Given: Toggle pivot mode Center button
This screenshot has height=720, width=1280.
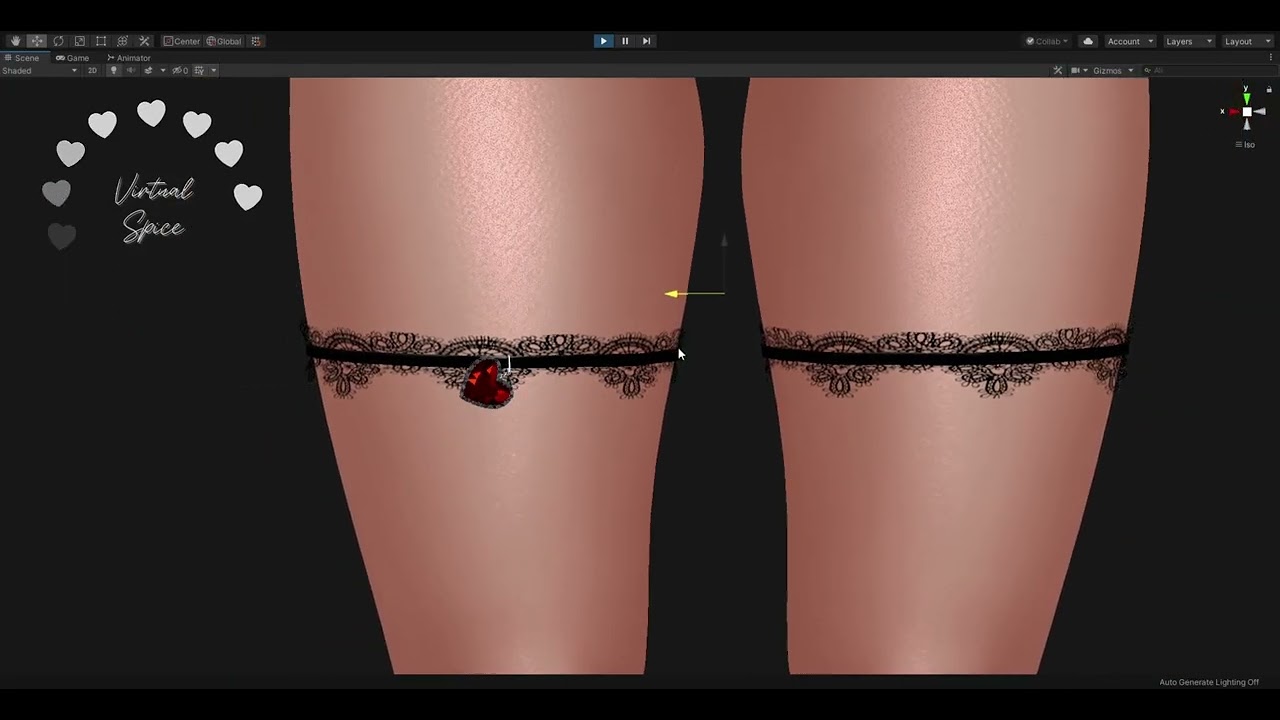Looking at the screenshot, I should 182,41.
